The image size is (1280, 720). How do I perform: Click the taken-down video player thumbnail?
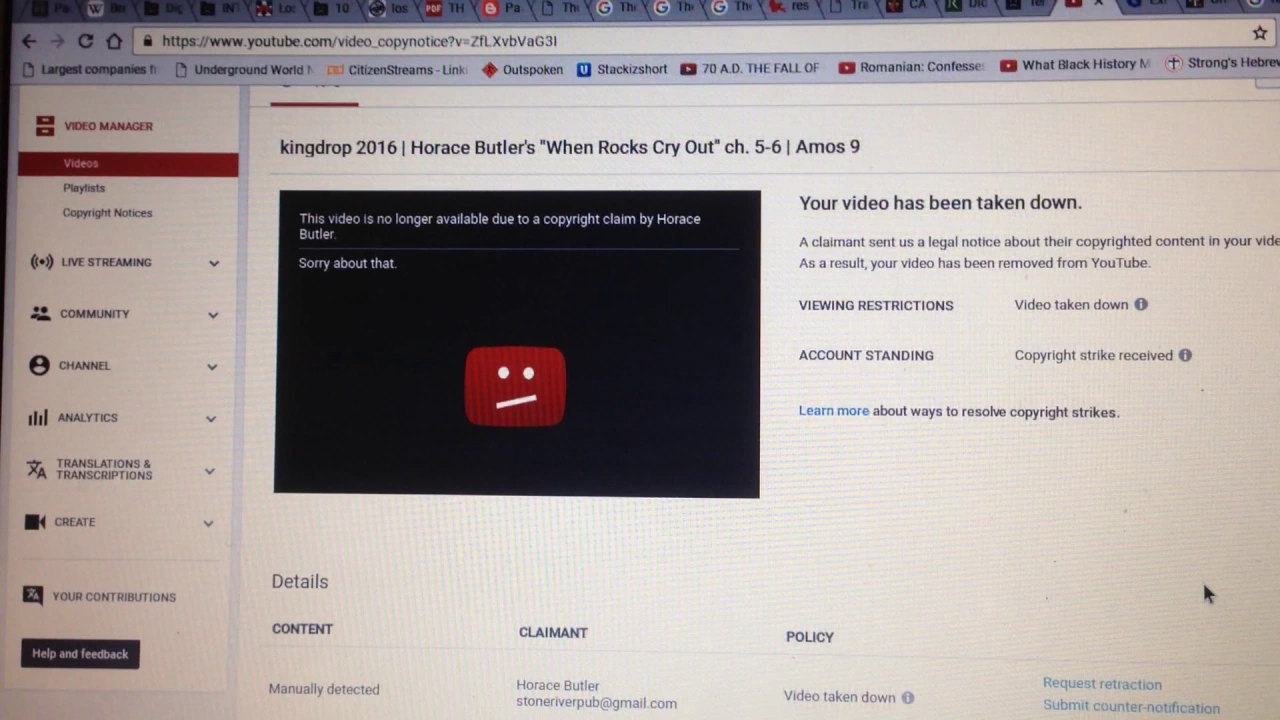click(517, 343)
